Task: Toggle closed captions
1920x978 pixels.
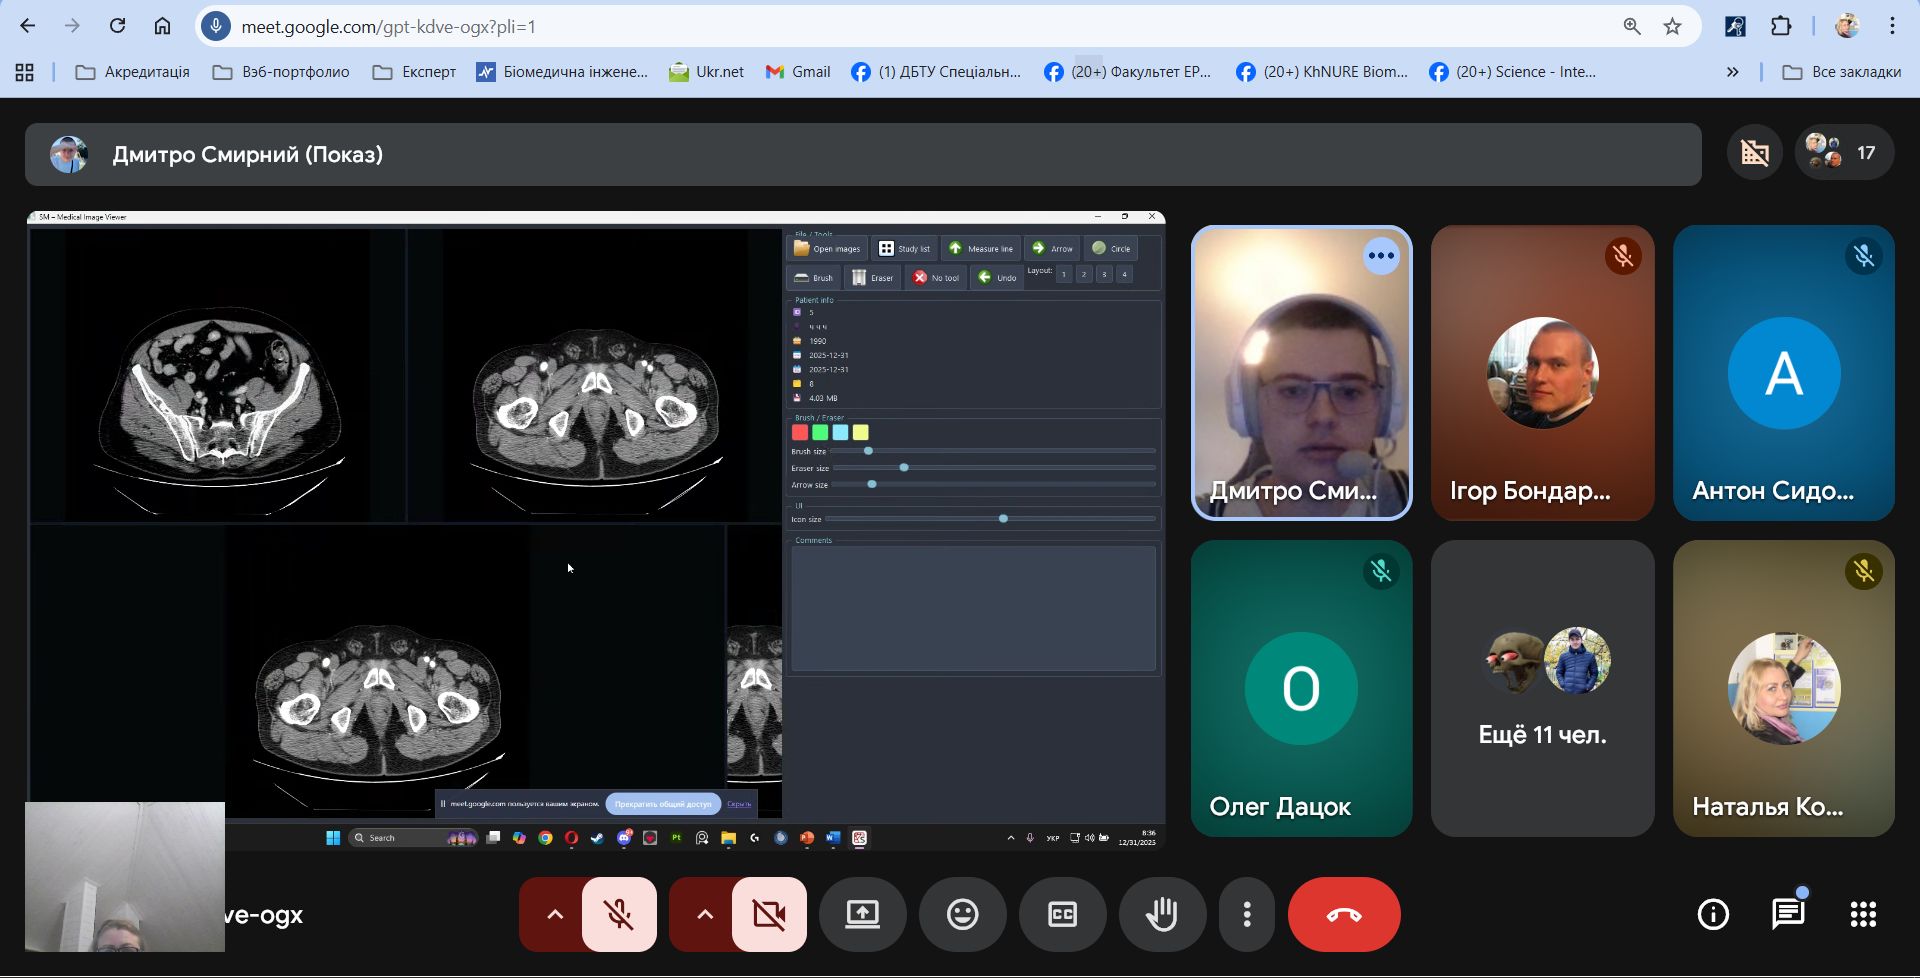Action: pyautogui.click(x=1062, y=914)
